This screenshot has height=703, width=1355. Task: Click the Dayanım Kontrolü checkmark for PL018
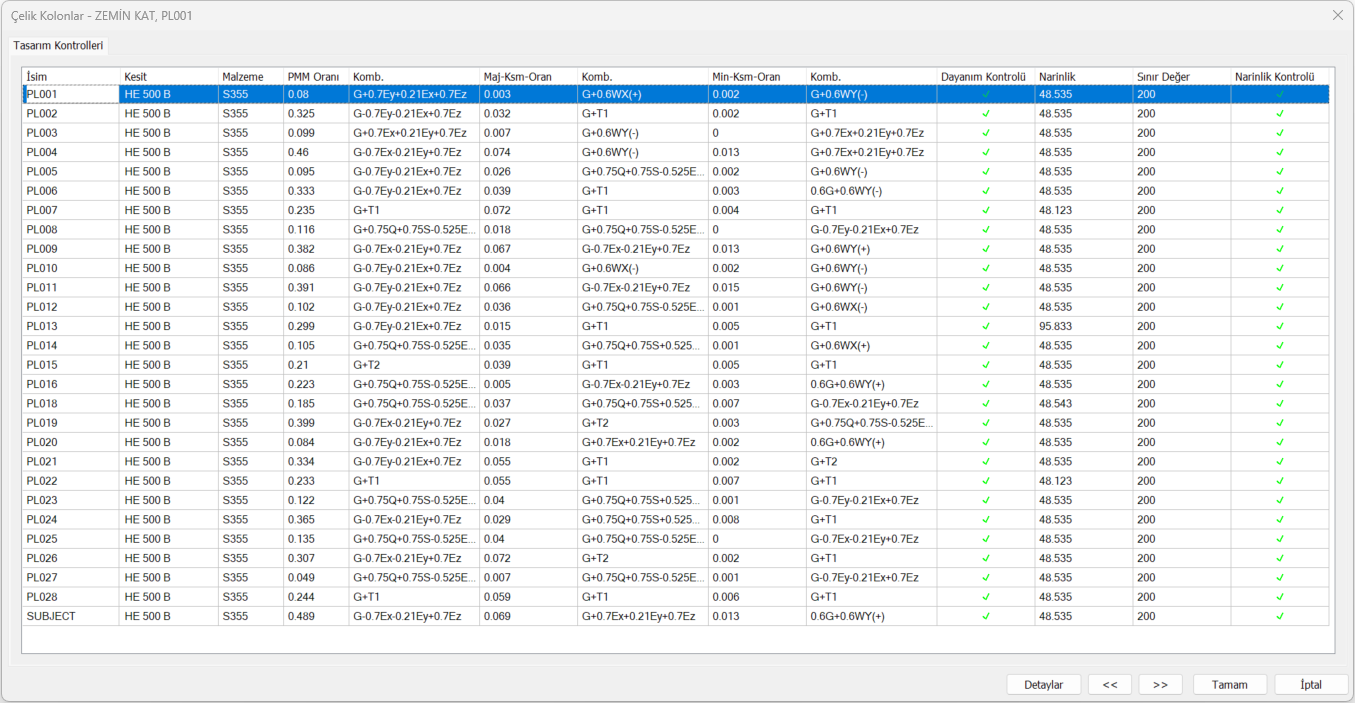click(985, 403)
